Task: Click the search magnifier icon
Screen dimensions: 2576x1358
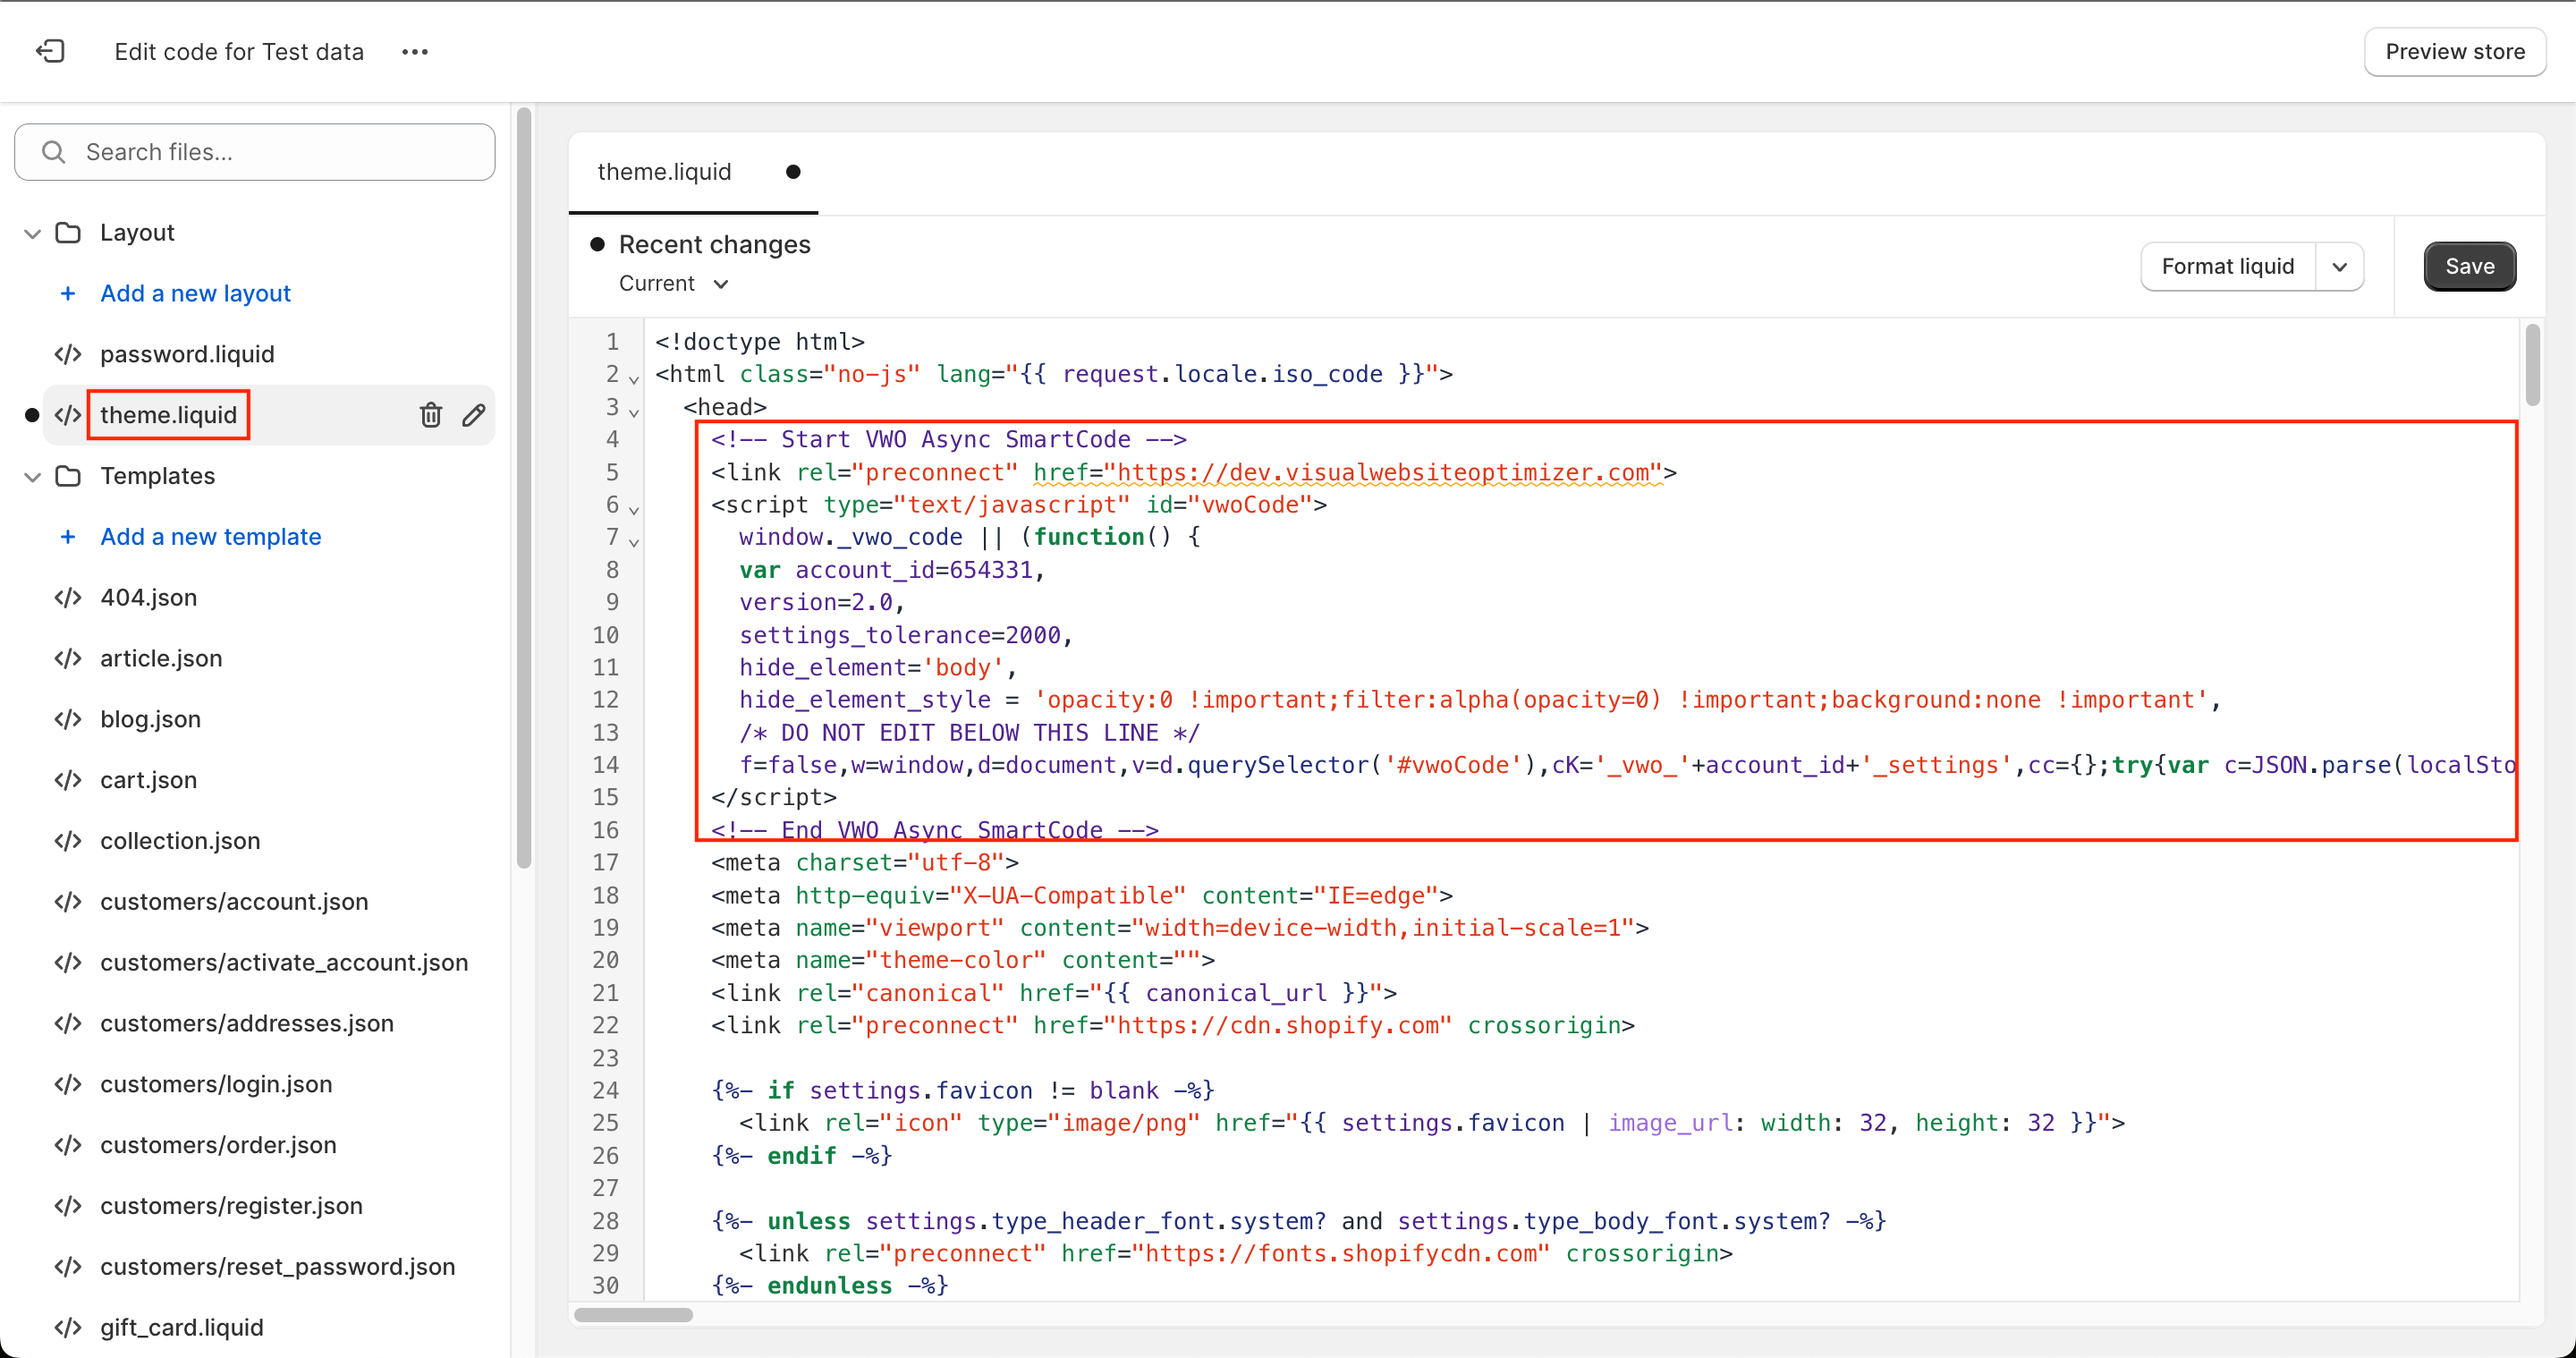Action: 54,152
